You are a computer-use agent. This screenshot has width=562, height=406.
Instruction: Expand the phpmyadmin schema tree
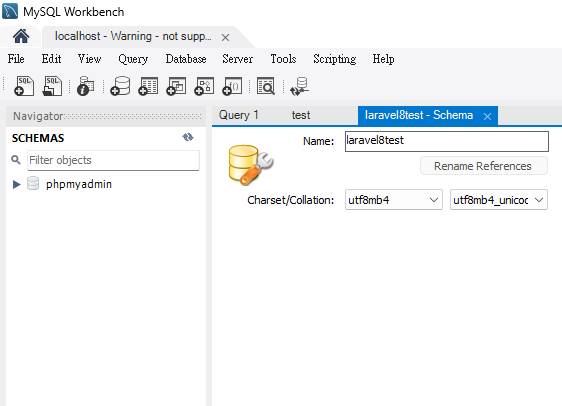tap(16, 184)
